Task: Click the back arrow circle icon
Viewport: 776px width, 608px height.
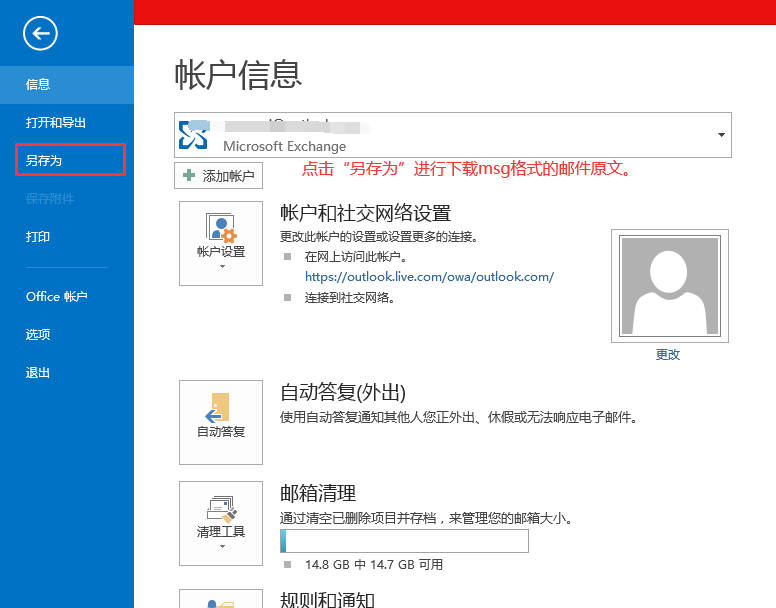Action: point(40,33)
